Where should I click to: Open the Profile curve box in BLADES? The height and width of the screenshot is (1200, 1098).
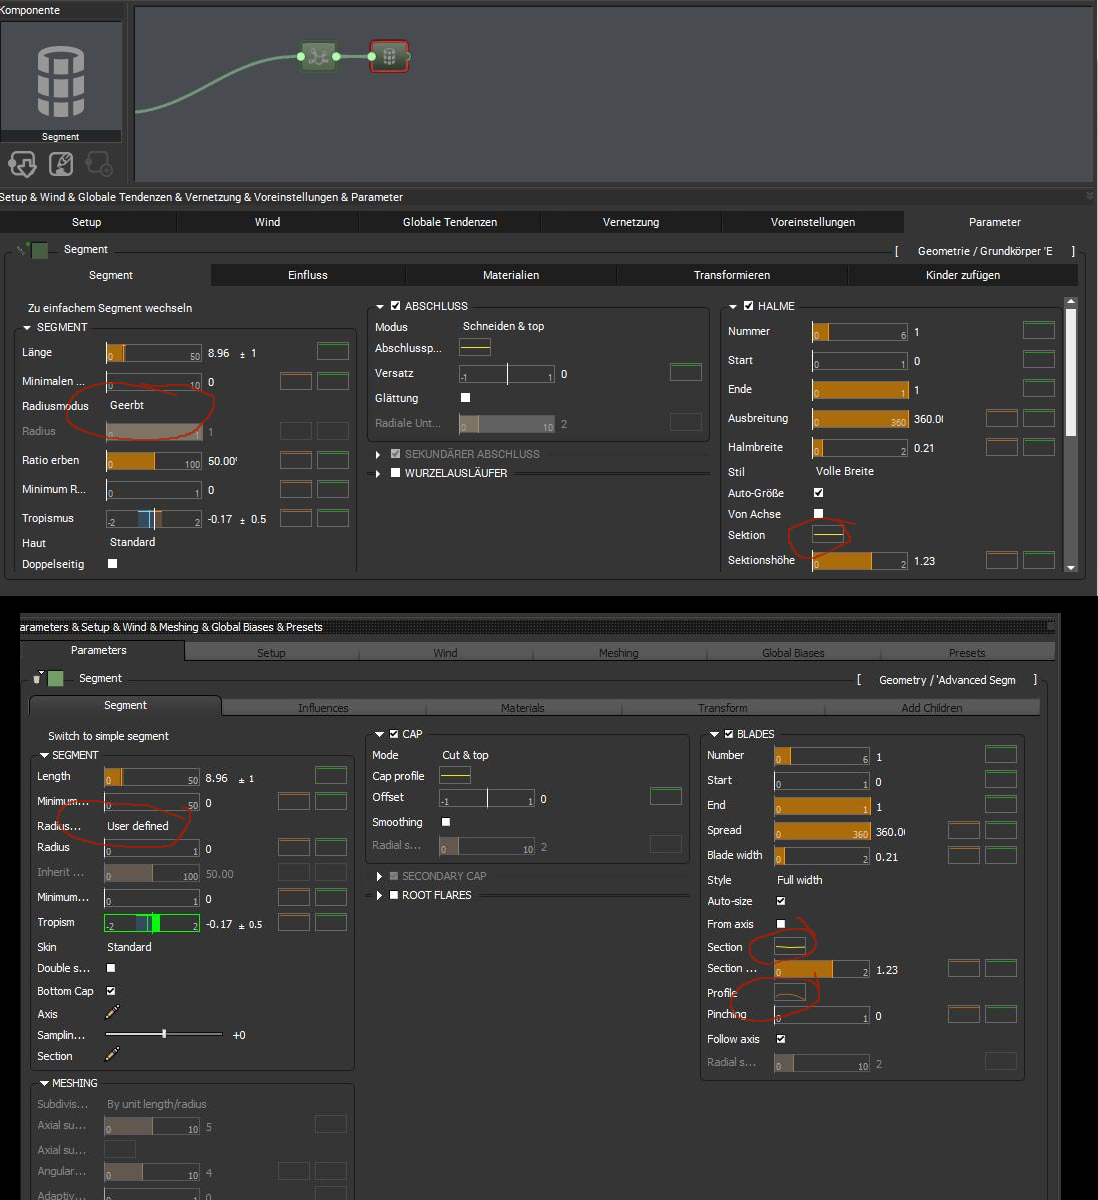790,993
